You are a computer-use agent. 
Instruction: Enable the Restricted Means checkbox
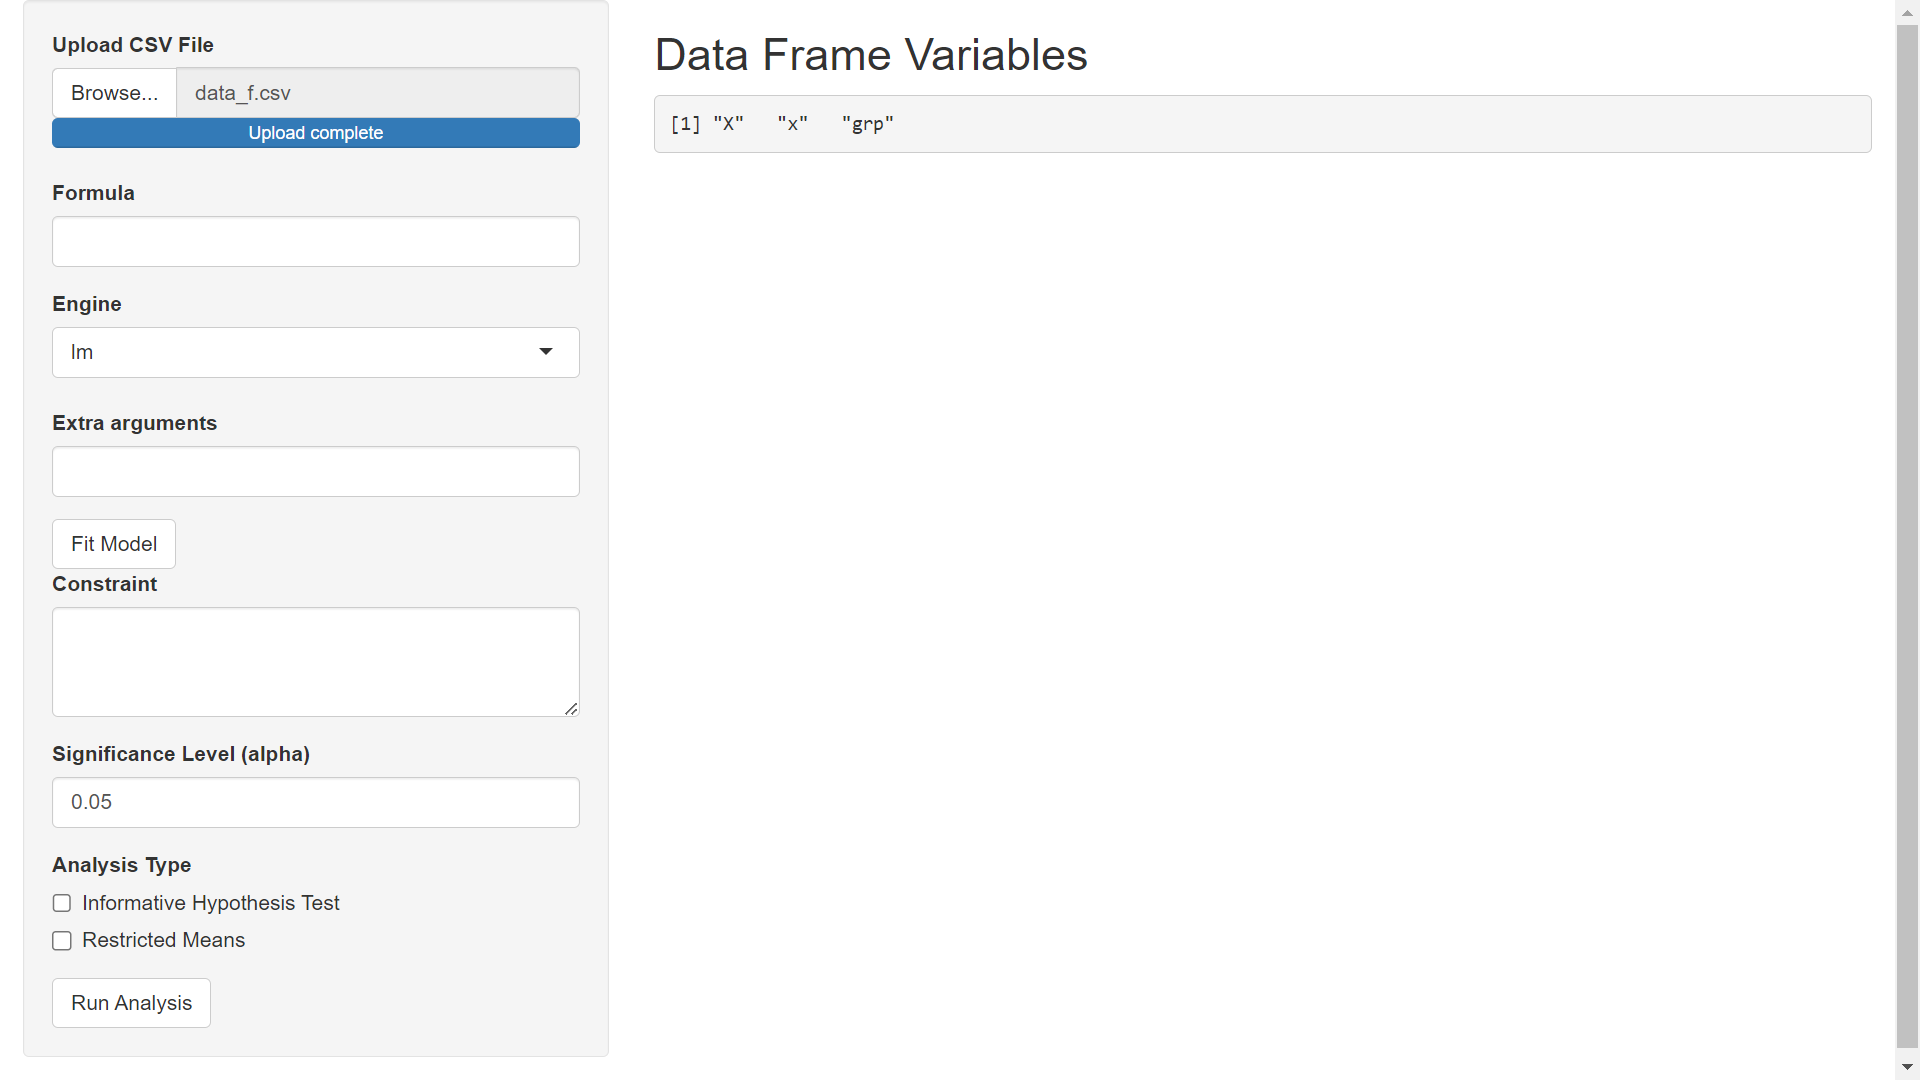coord(62,941)
